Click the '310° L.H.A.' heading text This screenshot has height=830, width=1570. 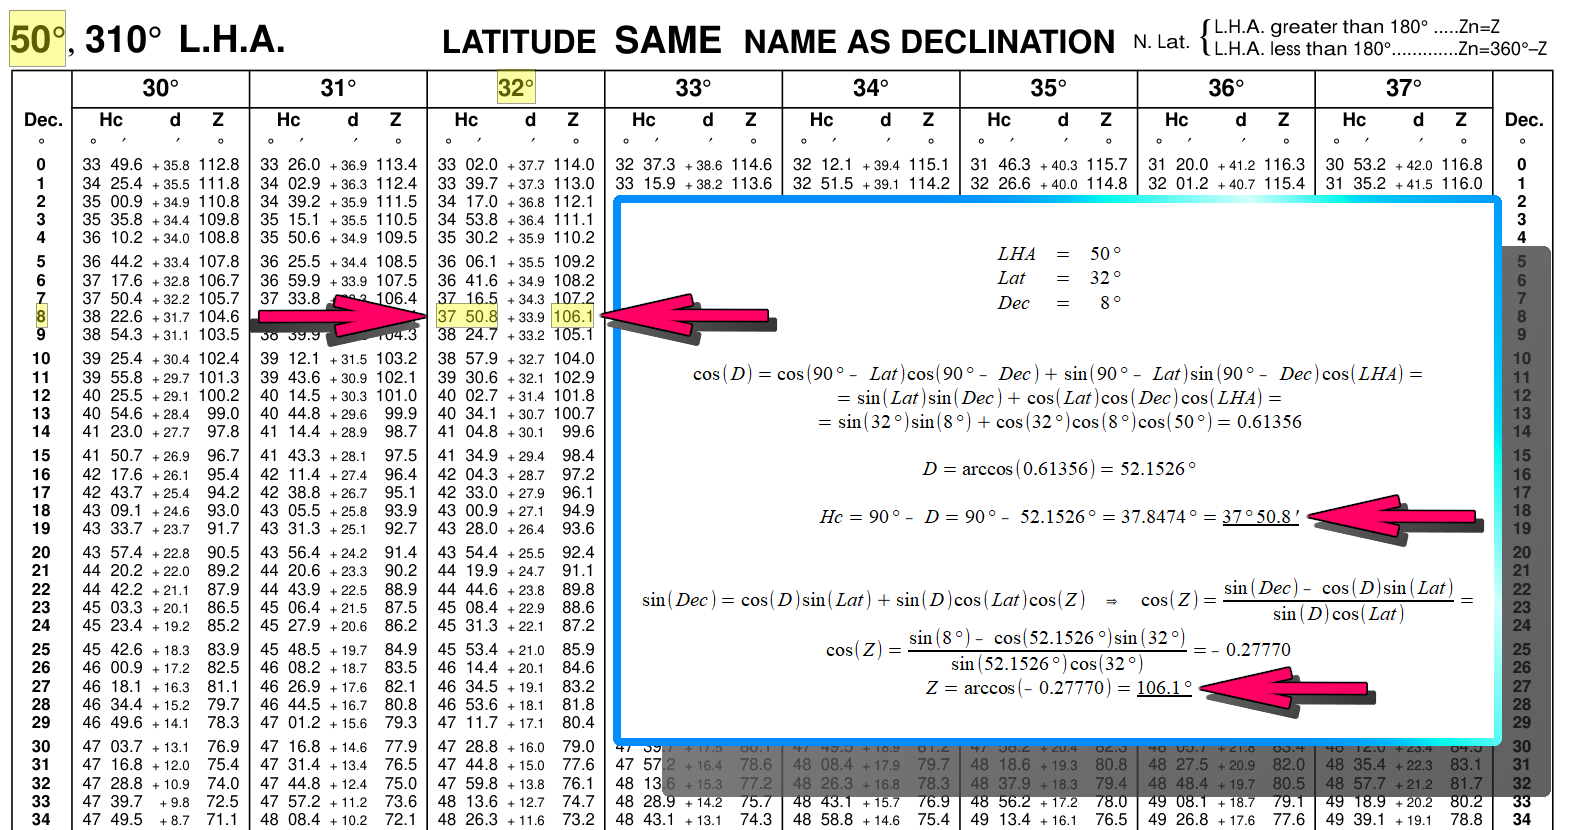pos(185,40)
